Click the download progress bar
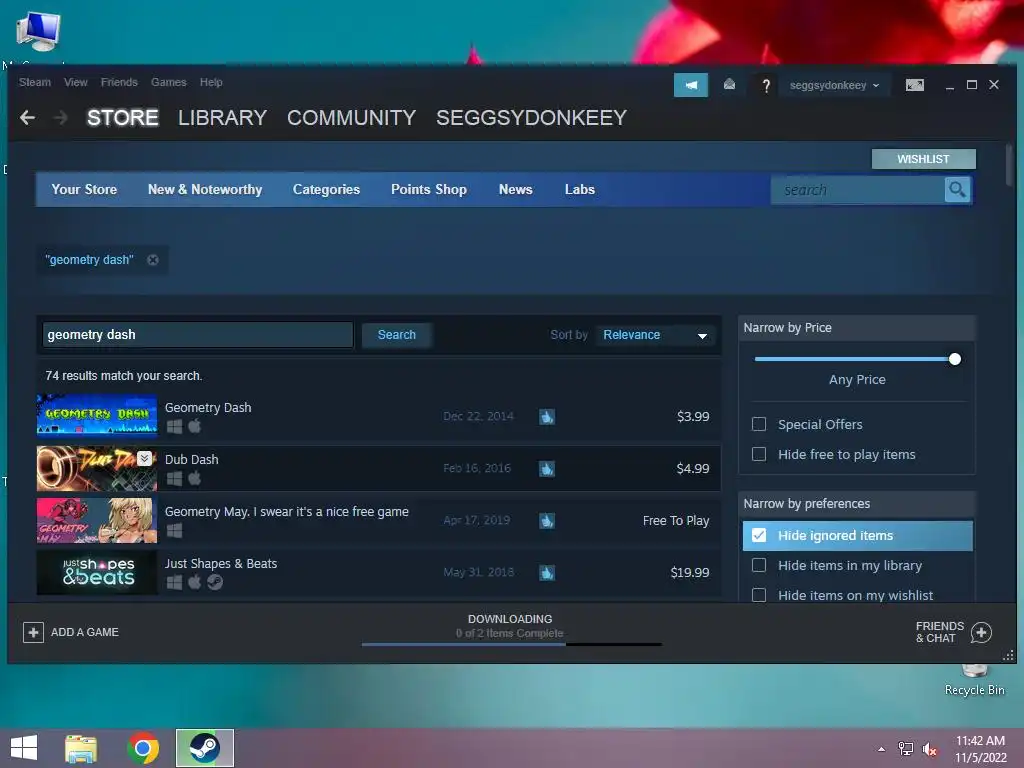Image resolution: width=1024 pixels, height=768 pixels. 511,645
